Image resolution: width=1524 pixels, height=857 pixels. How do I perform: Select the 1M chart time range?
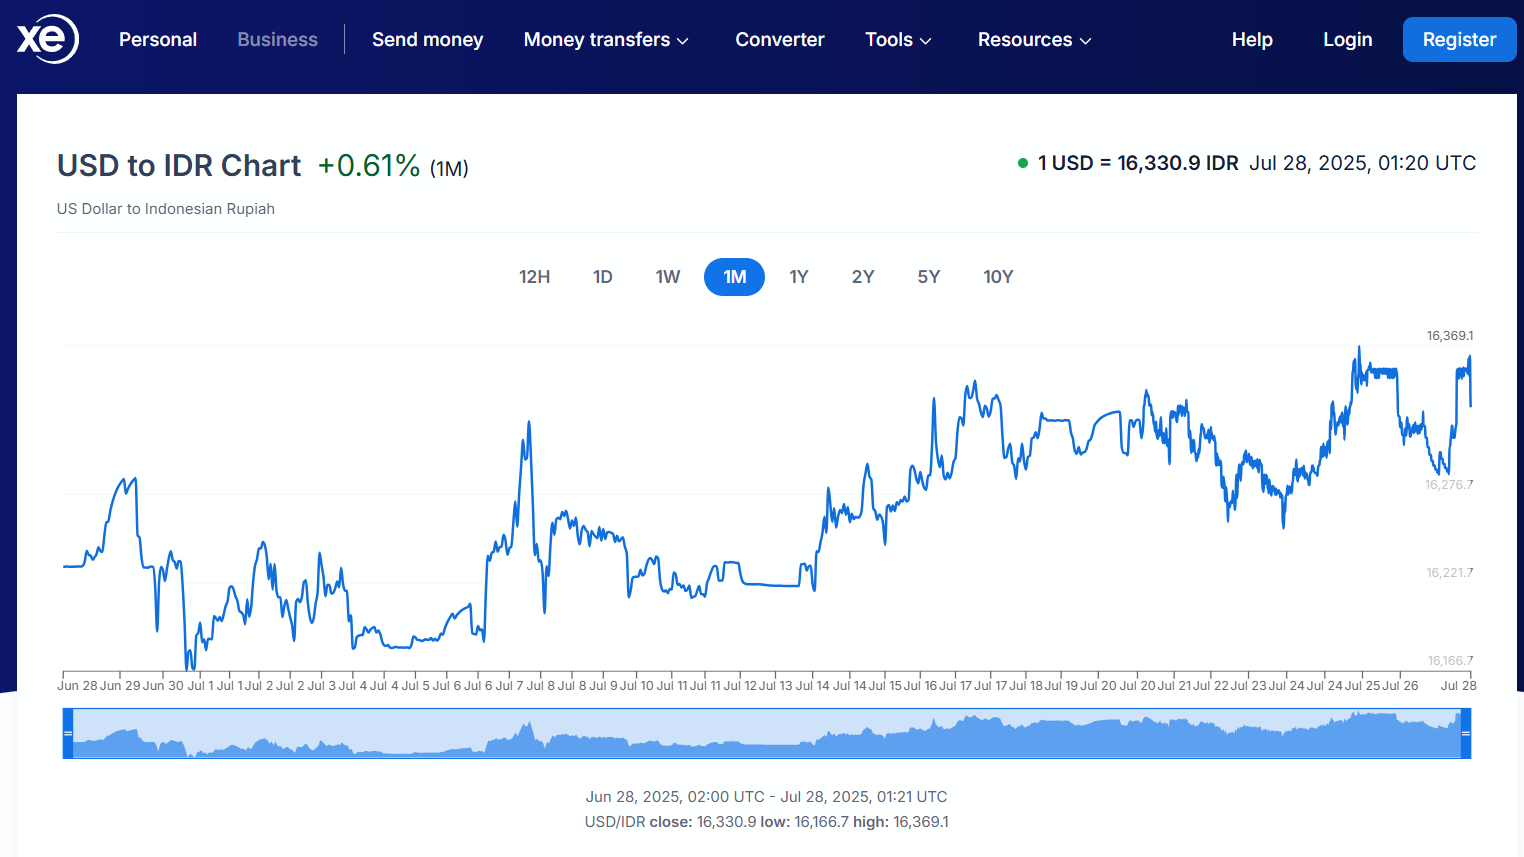point(734,277)
